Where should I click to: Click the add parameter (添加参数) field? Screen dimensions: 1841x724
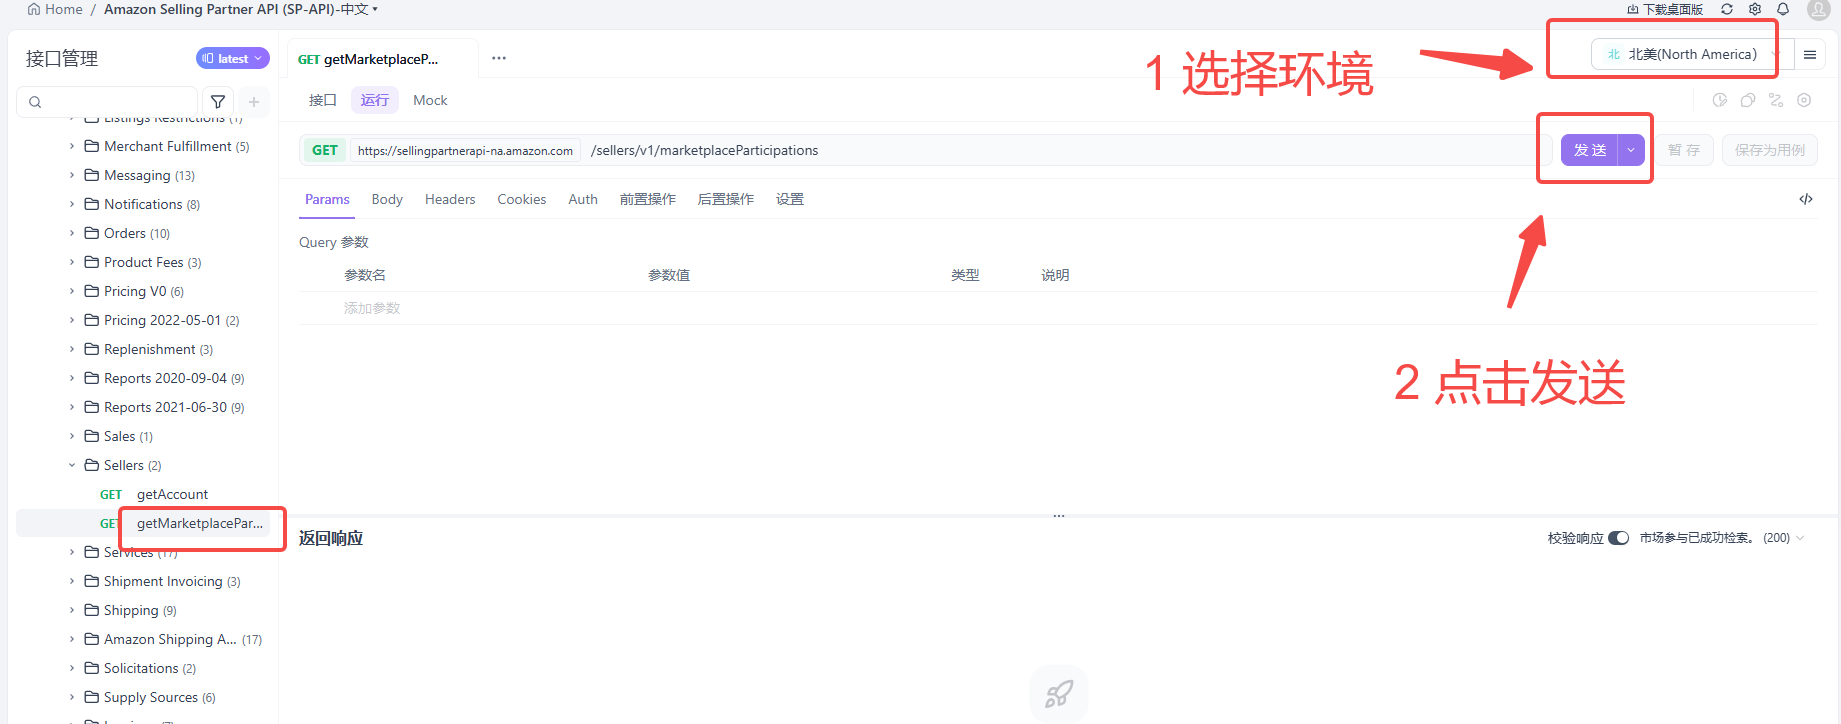pos(372,308)
